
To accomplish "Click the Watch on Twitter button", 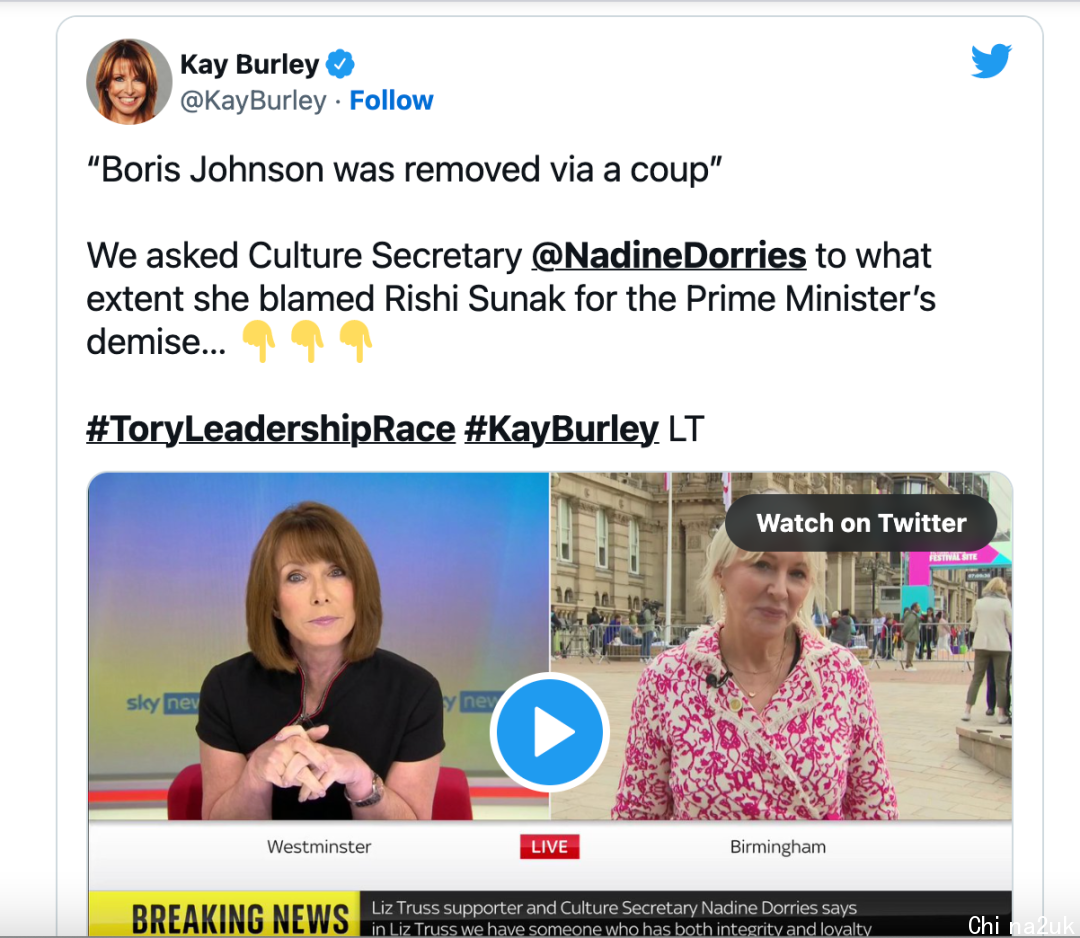I will [x=861, y=523].
